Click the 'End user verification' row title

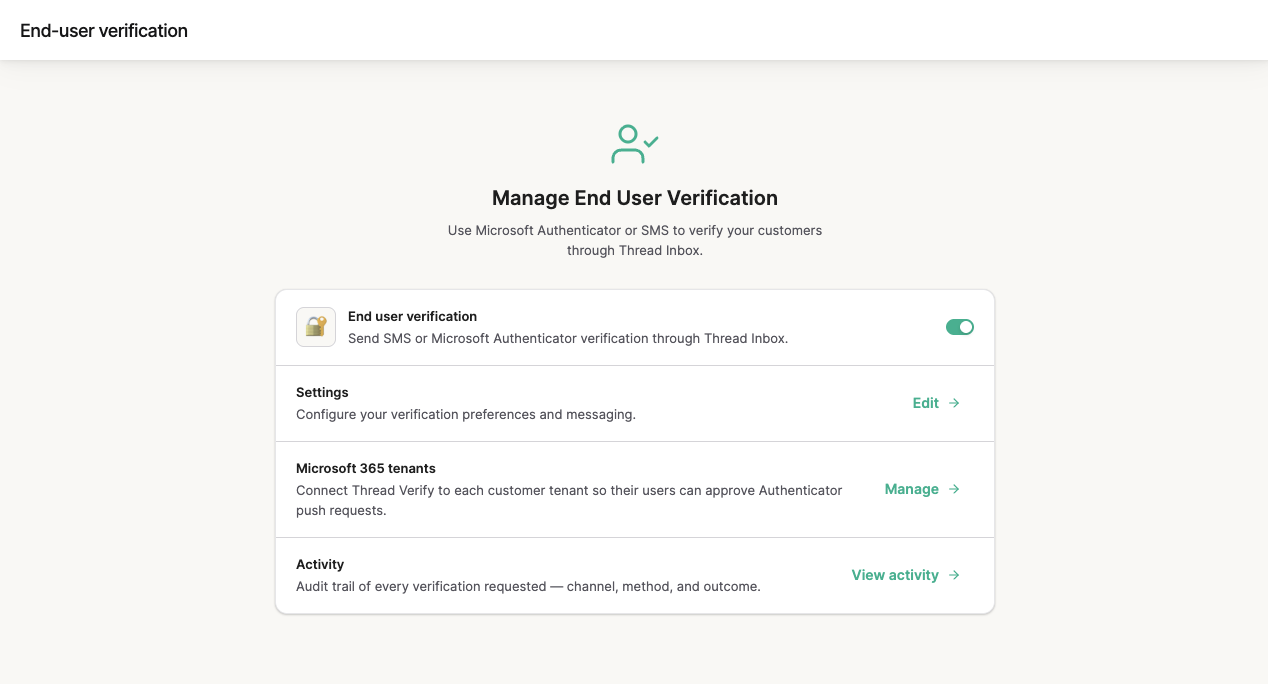point(412,316)
